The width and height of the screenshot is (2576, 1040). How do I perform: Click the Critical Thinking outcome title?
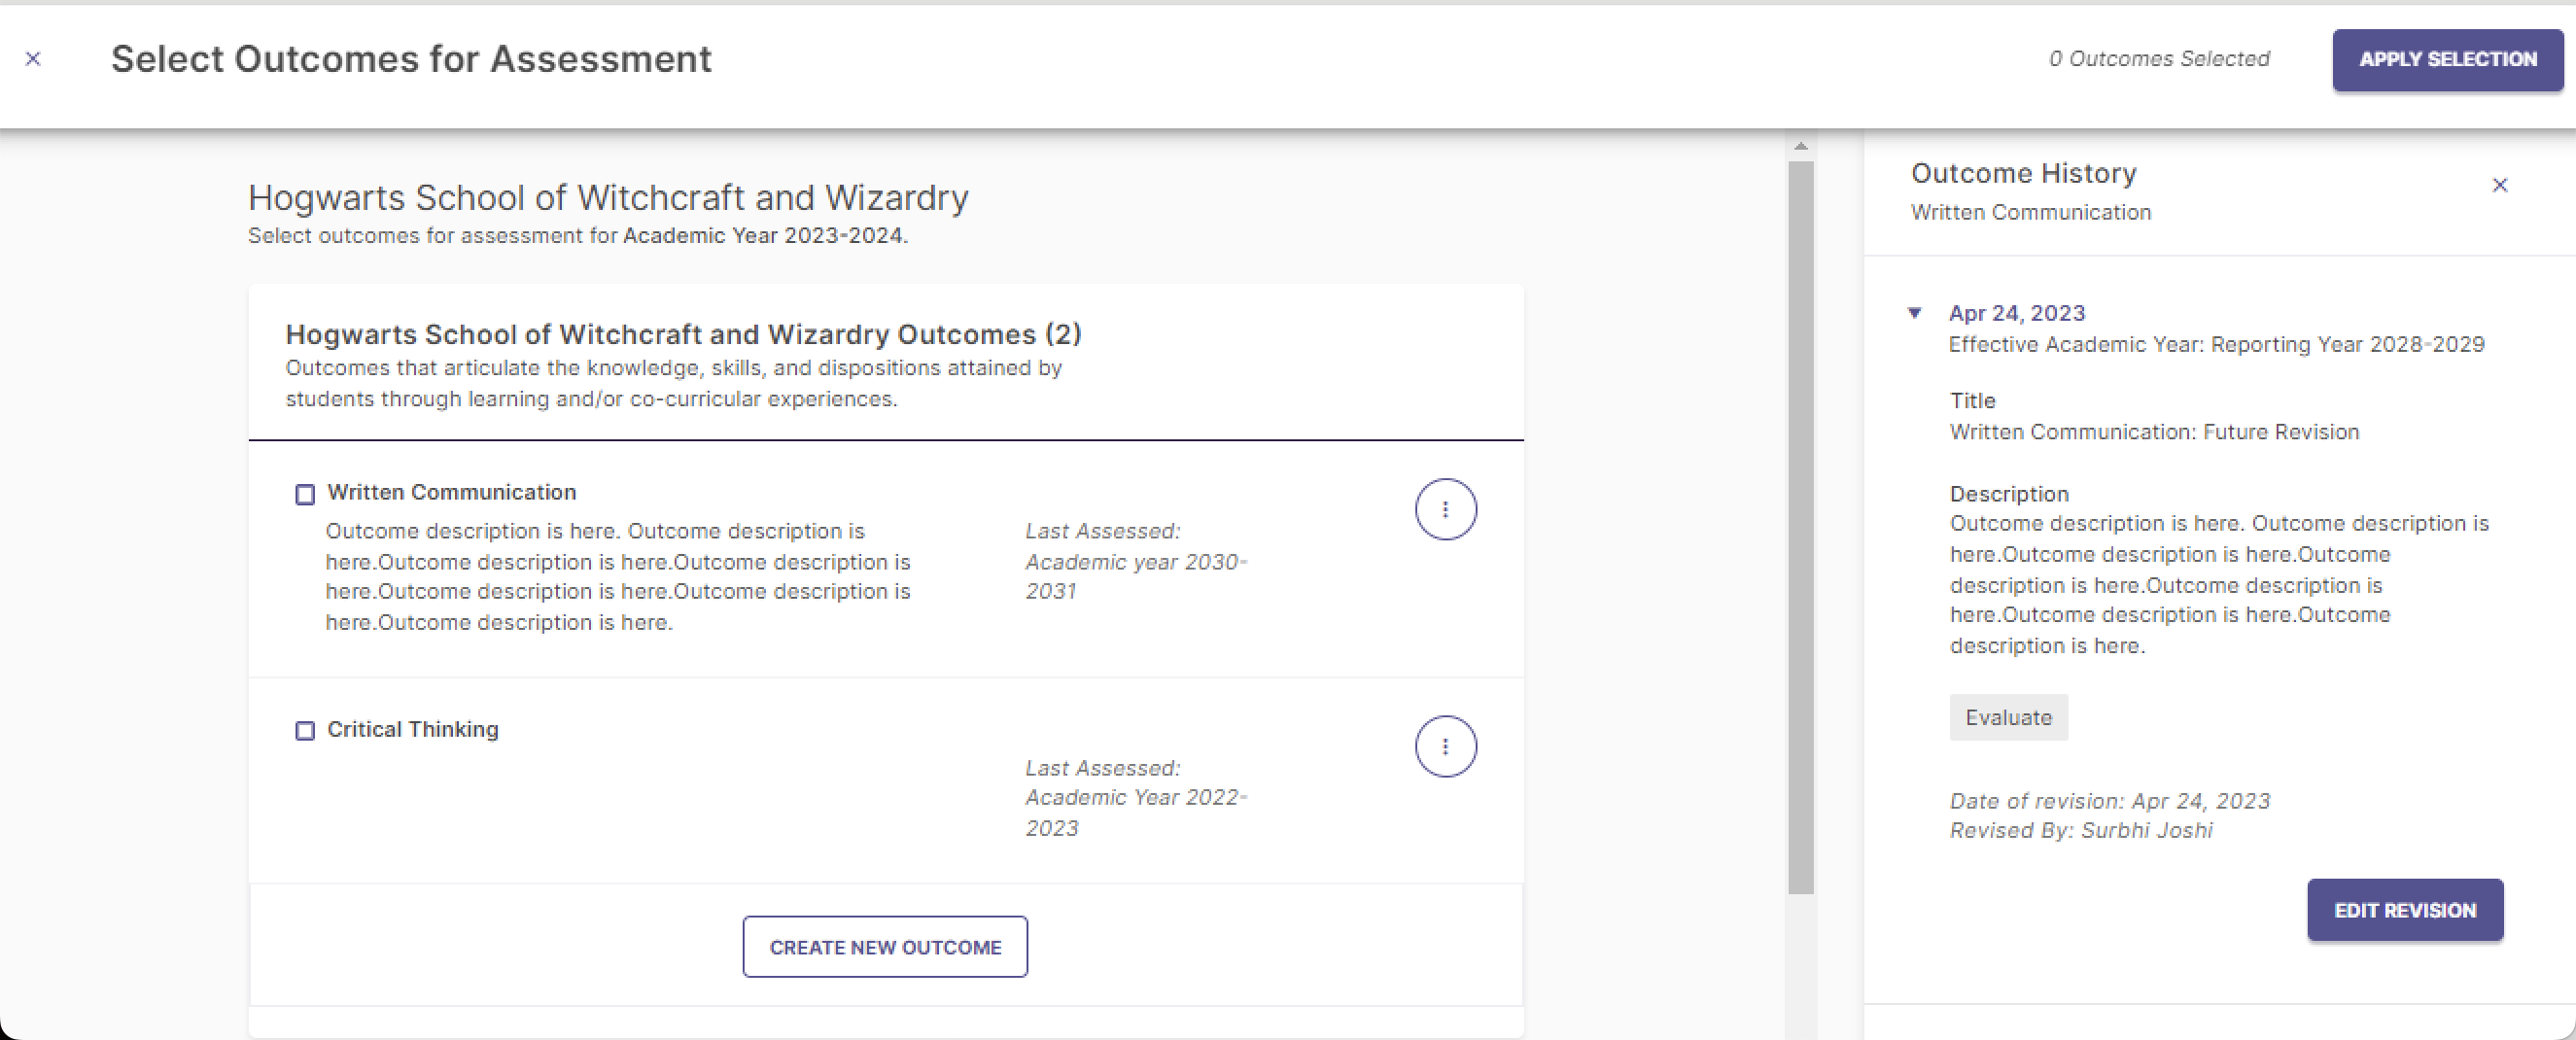[x=412, y=730]
